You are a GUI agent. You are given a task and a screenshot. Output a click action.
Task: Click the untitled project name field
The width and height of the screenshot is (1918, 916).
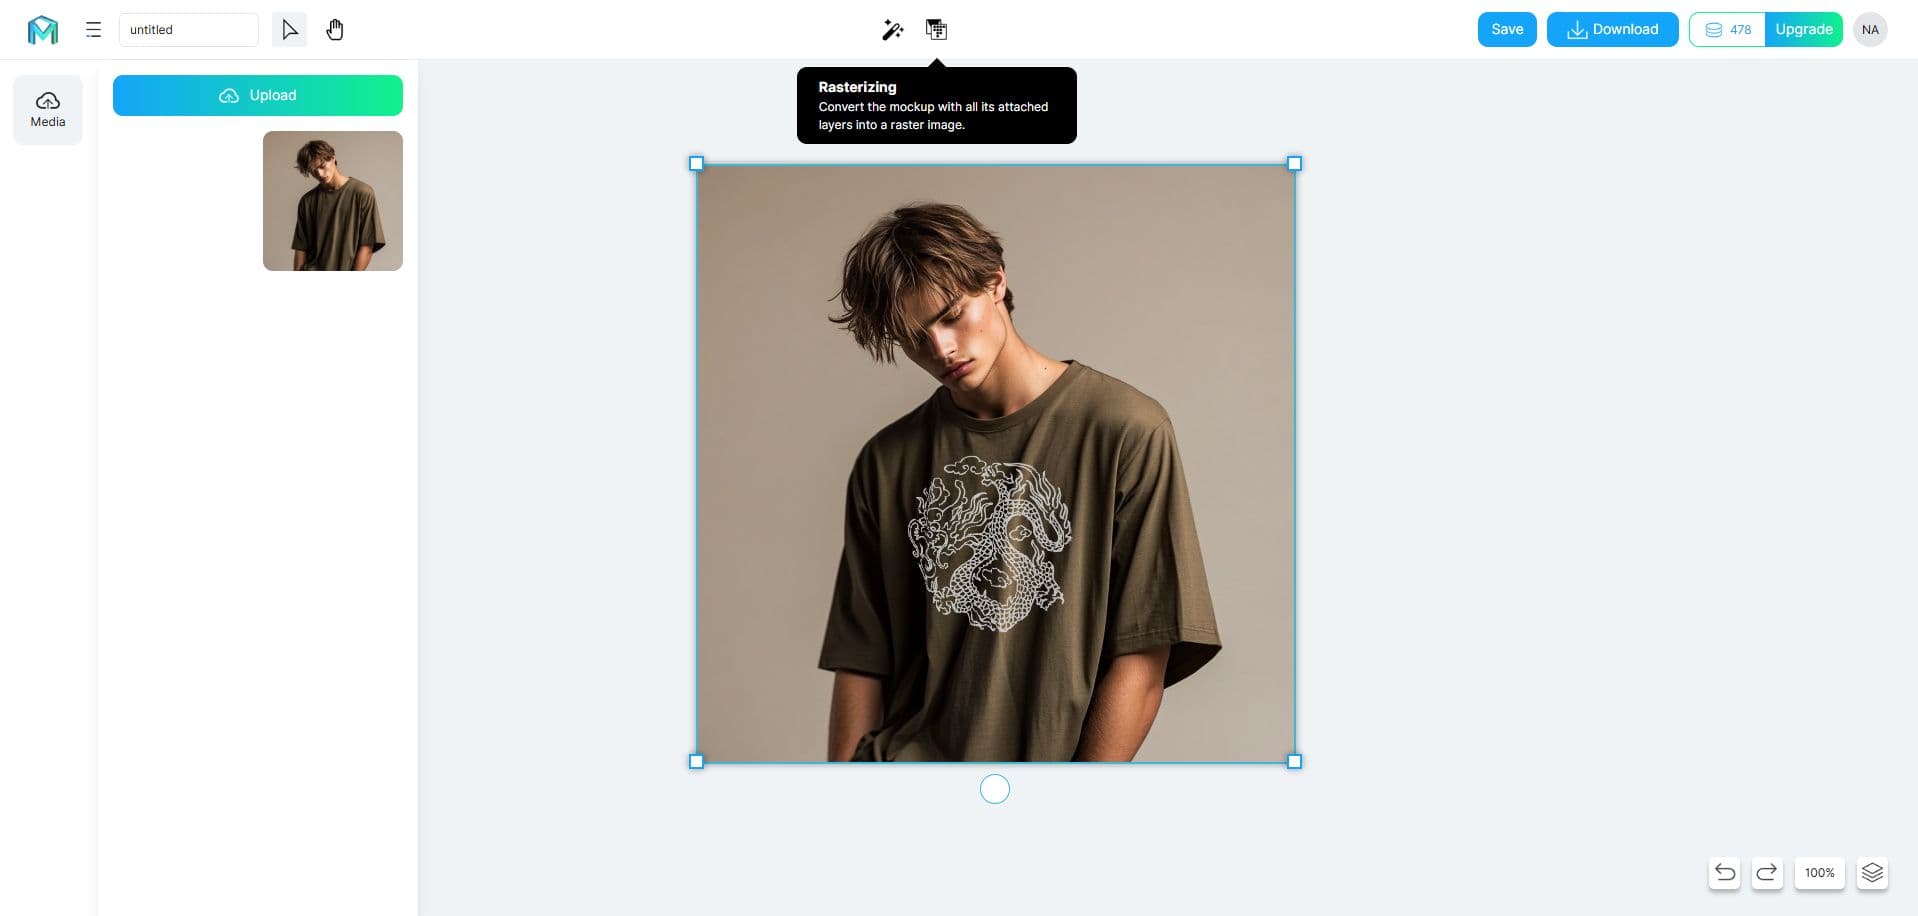[x=189, y=30]
